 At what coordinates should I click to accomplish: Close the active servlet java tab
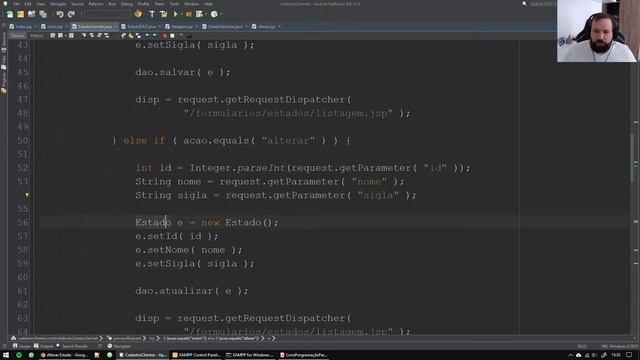116,27
